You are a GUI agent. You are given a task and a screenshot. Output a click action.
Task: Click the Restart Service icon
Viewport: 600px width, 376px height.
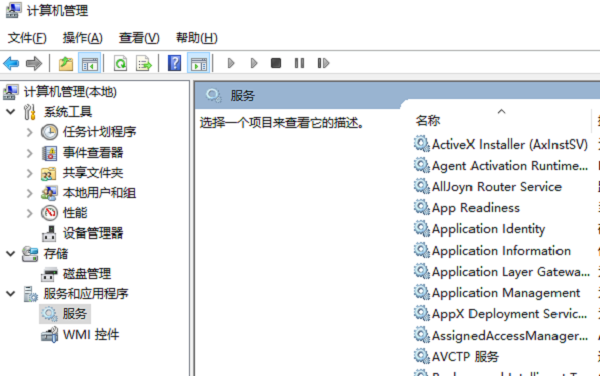pyautogui.click(x=323, y=63)
